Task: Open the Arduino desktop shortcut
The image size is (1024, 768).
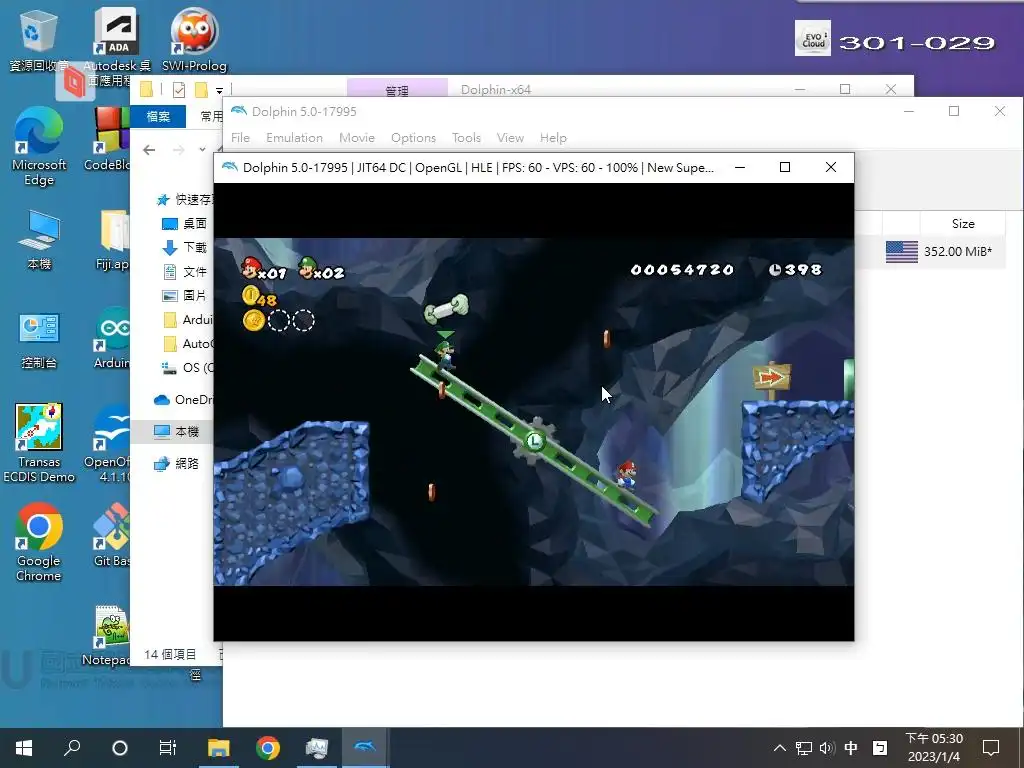Action: (112, 338)
